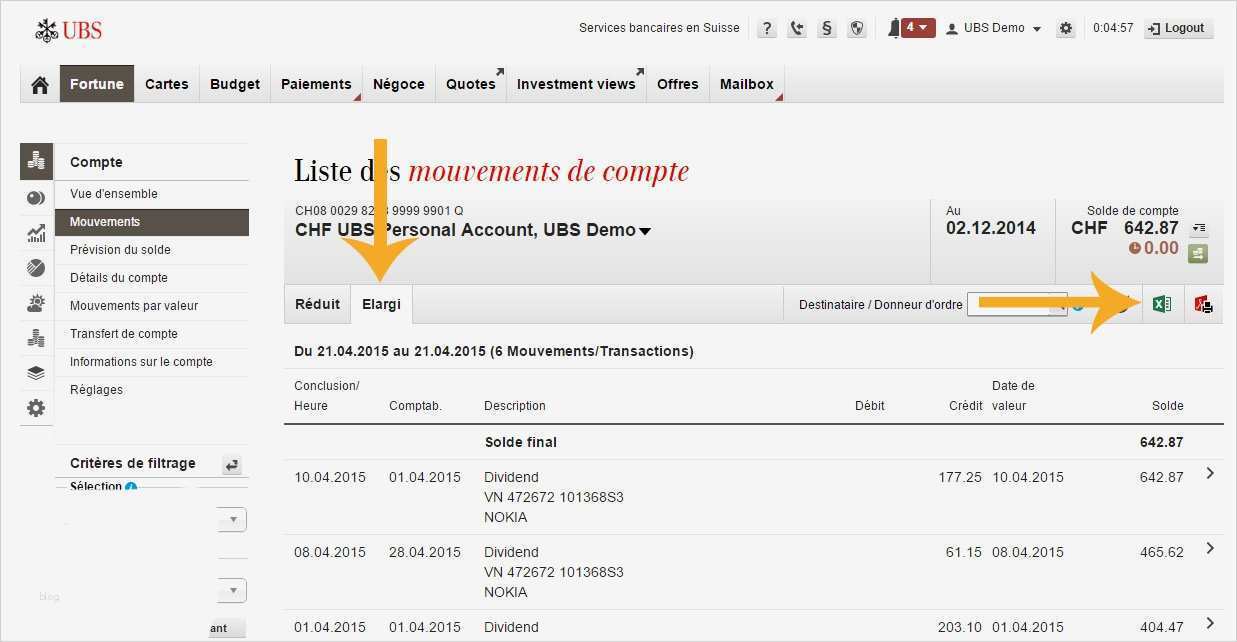Viewport: 1237px width, 642px height.
Task: Click the Description column header
Action: [515, 406]
